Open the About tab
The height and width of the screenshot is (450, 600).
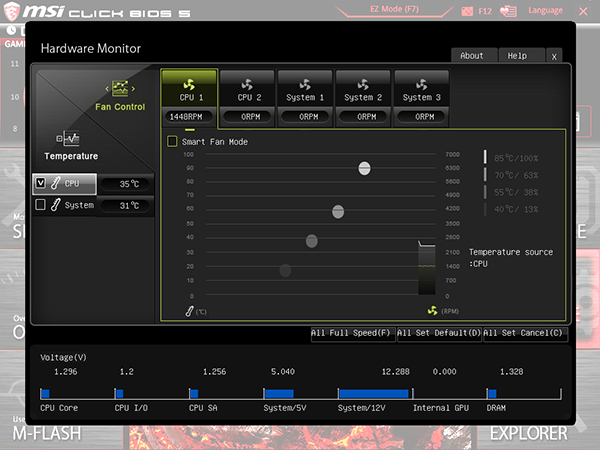(x=474, y=56)
